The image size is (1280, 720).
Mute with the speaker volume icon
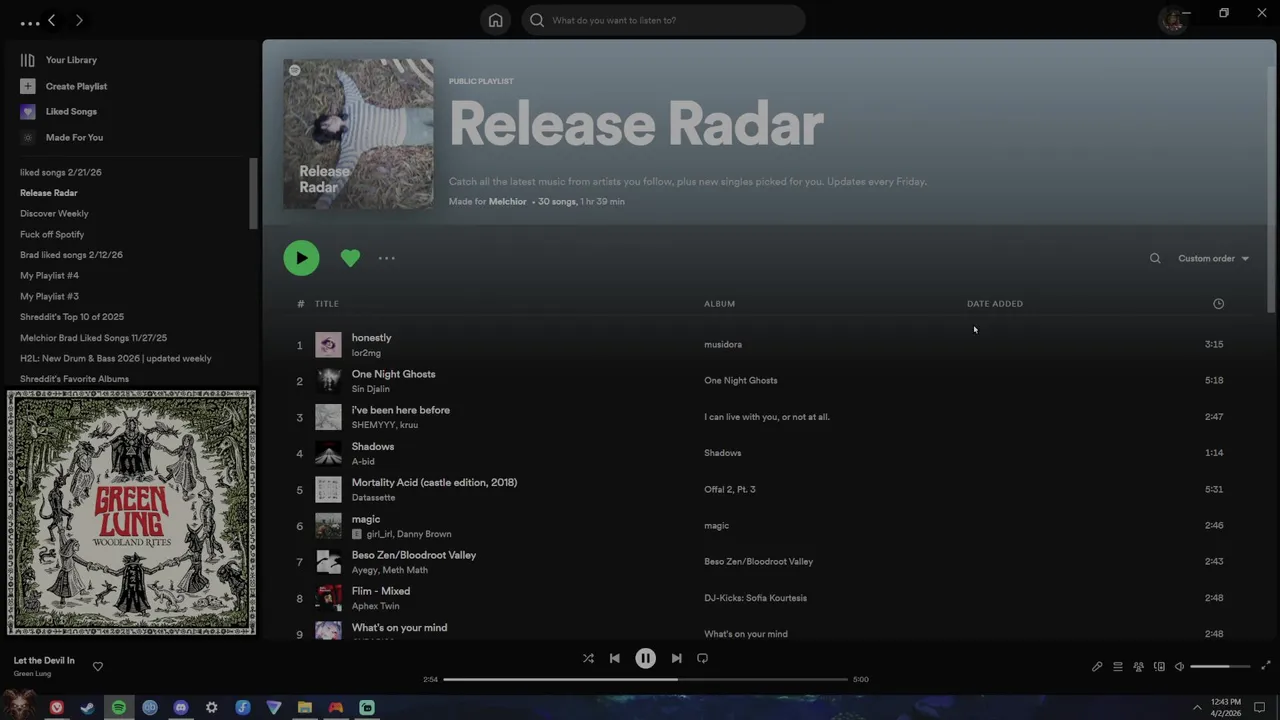pyautogui.click(x=1179, y=667)
